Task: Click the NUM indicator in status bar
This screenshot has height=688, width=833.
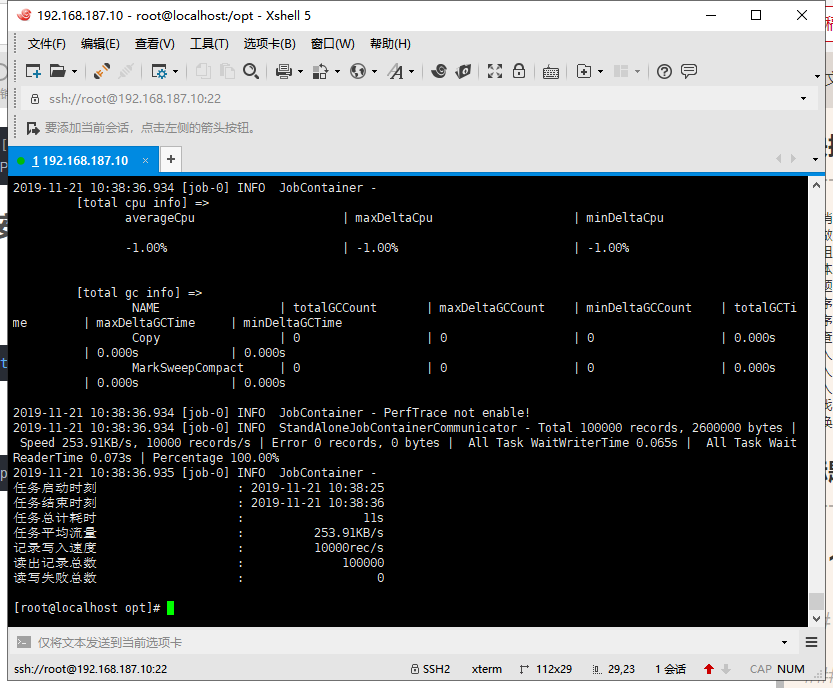Action: coord(790,669)
